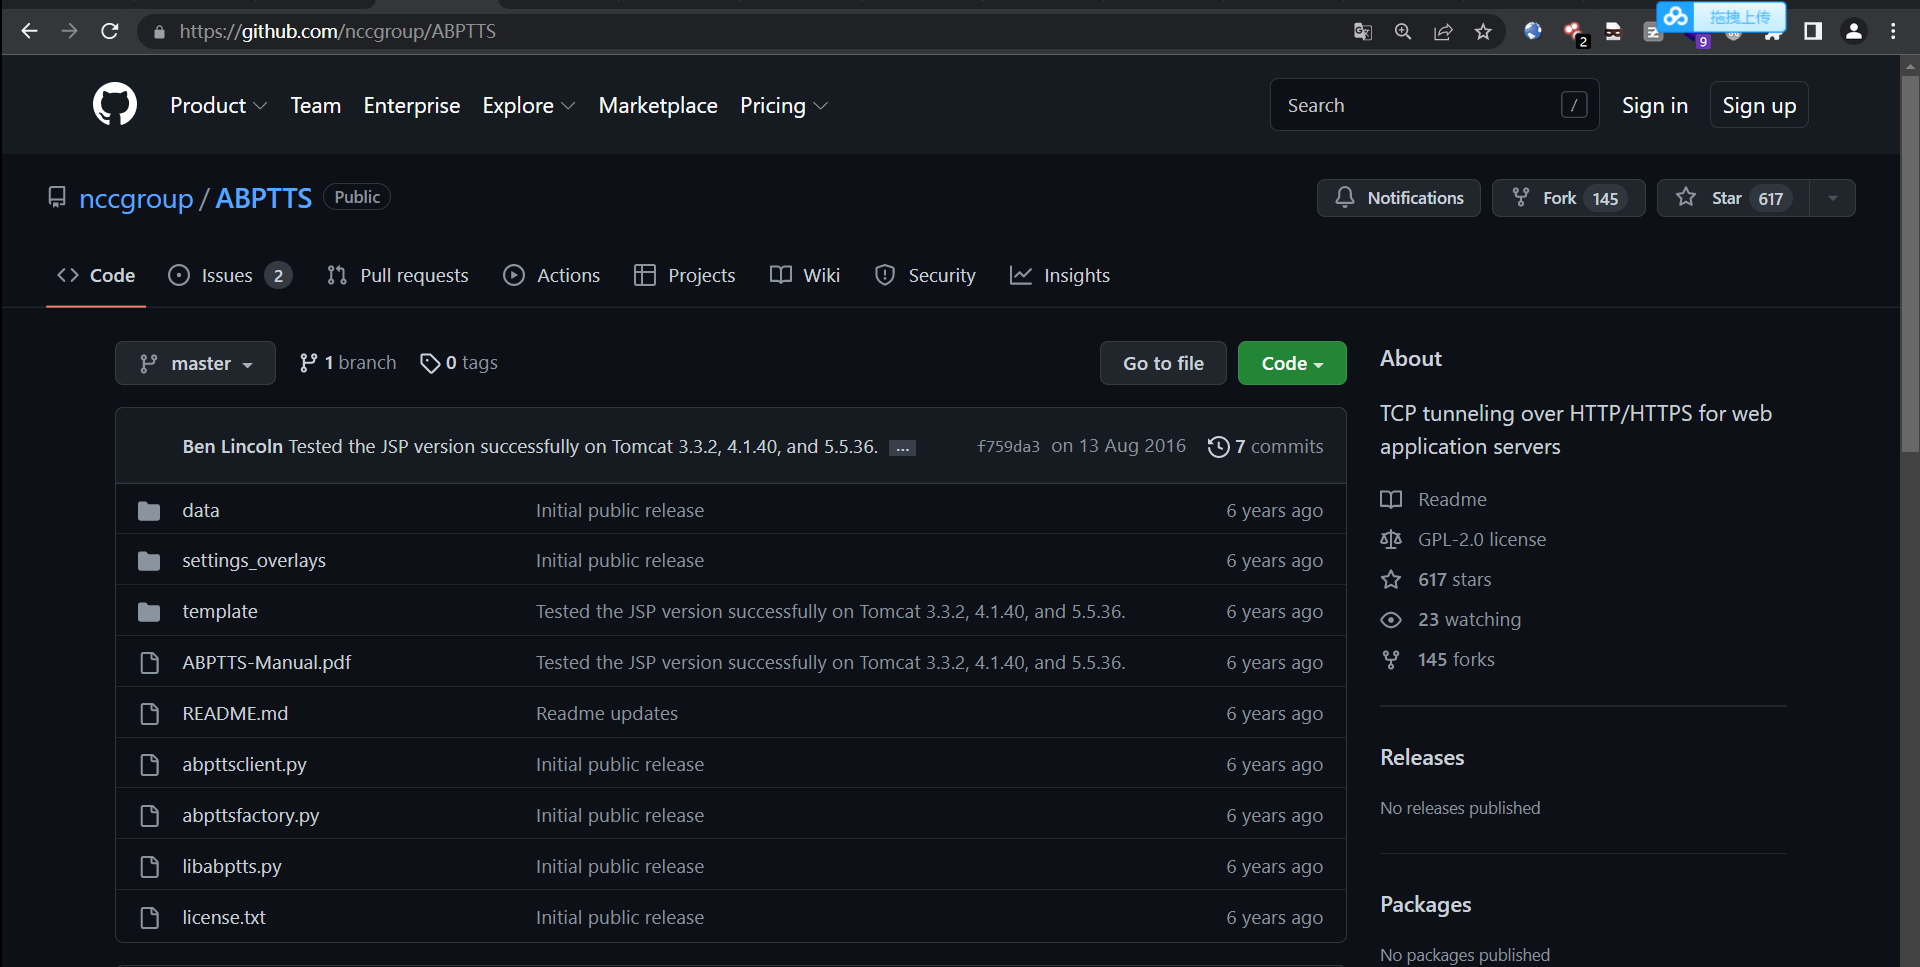The height and width of the screenshot is (967, 1920).
Task: Open the Projects tab
Action: click(x=685, y=275)
